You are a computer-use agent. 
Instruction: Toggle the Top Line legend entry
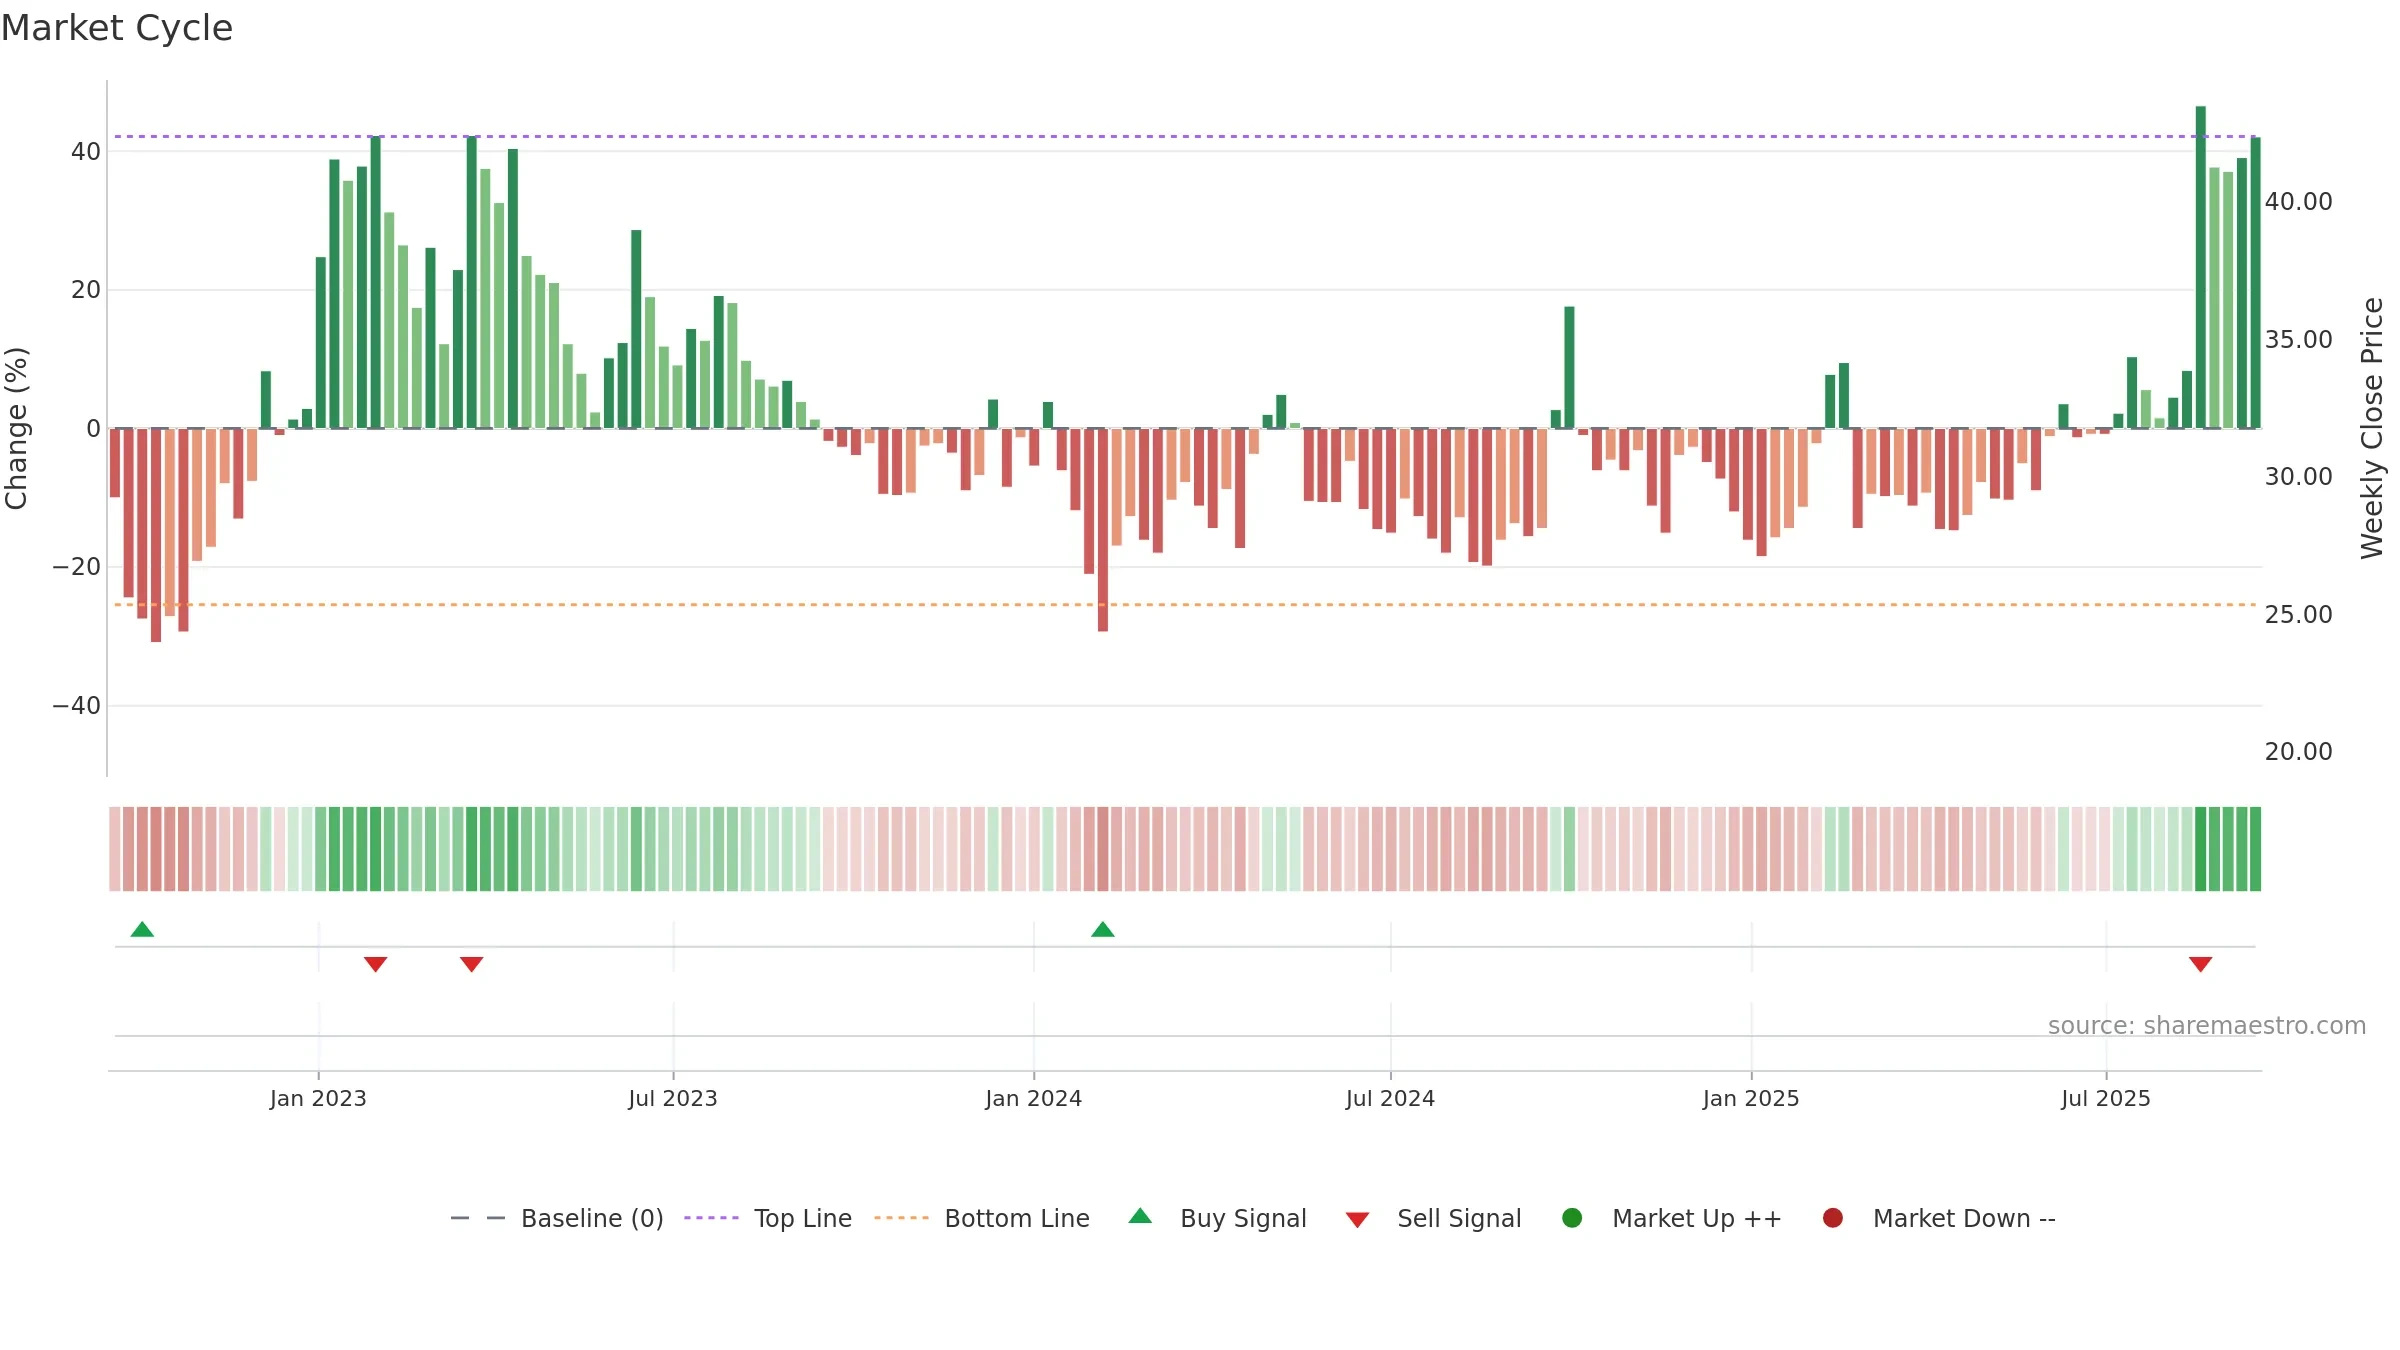[x=768, y=1219]
